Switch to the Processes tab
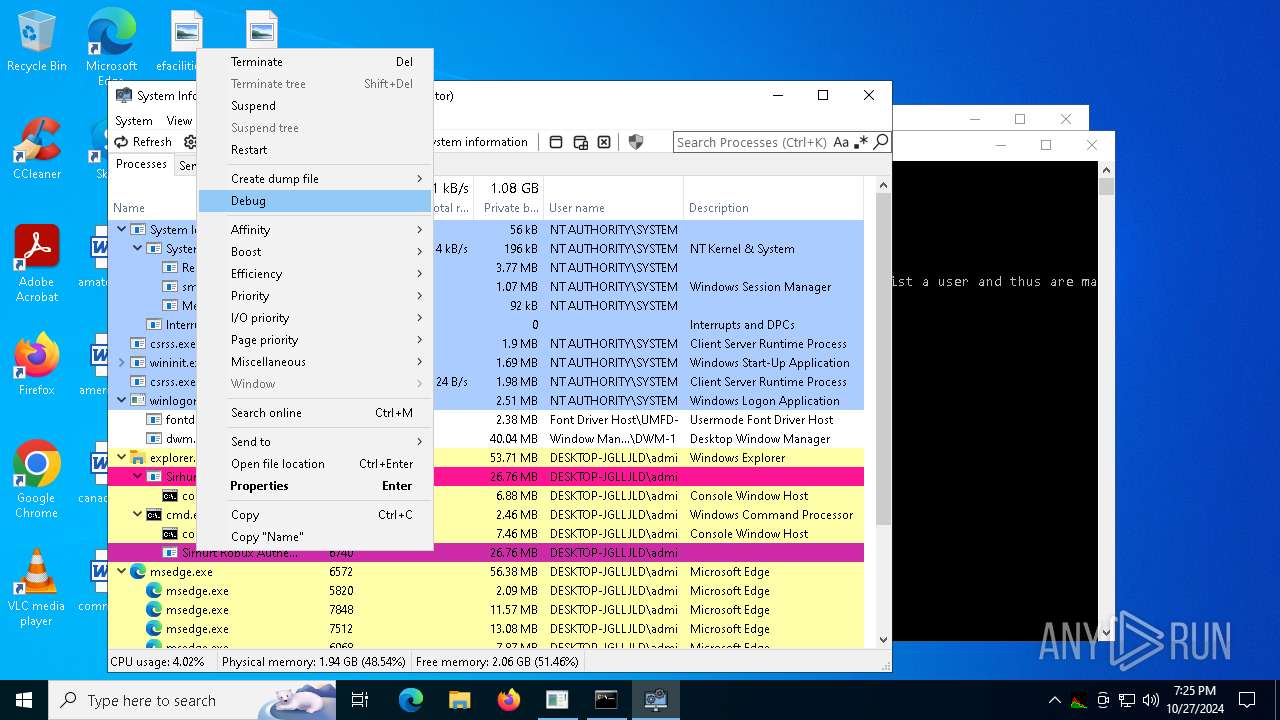This screenshot has height=720, width=1280. pyautogui.click(x=141, y=164)
